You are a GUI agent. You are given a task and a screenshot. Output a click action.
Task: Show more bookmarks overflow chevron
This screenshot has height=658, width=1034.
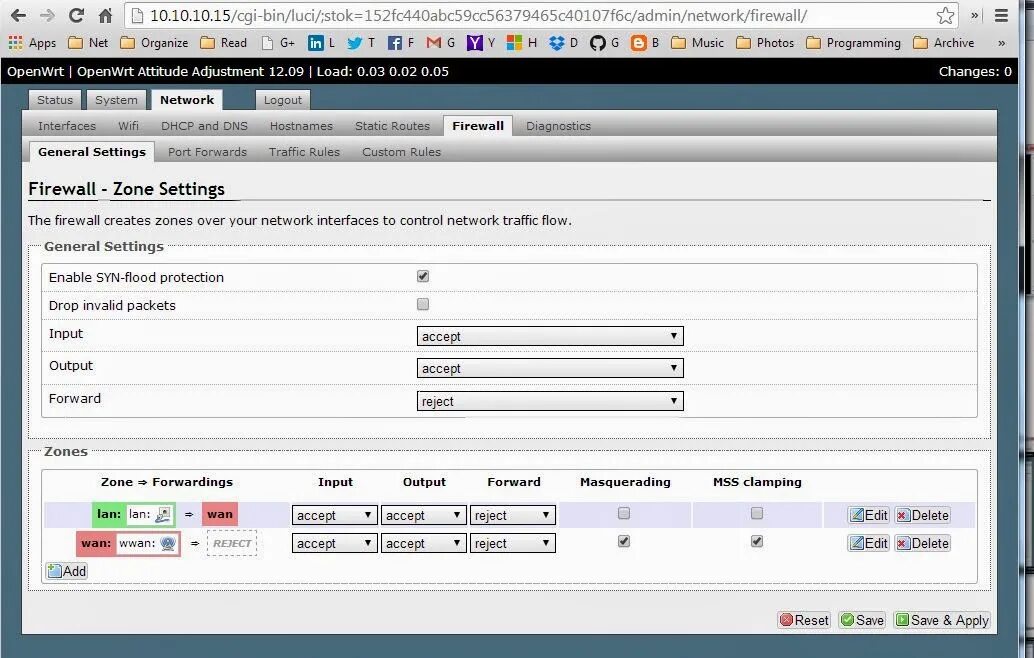[1001, 43]
